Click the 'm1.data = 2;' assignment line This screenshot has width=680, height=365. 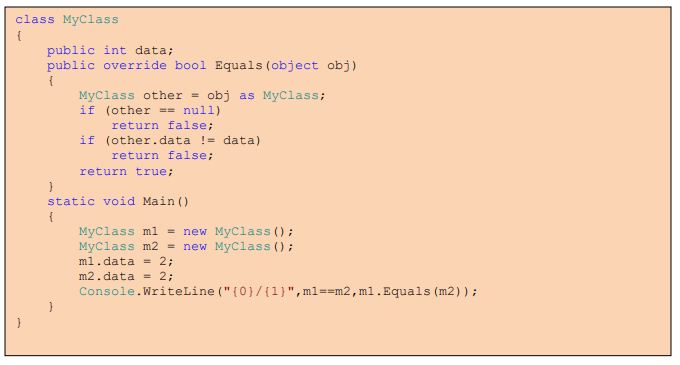point(126,261)
